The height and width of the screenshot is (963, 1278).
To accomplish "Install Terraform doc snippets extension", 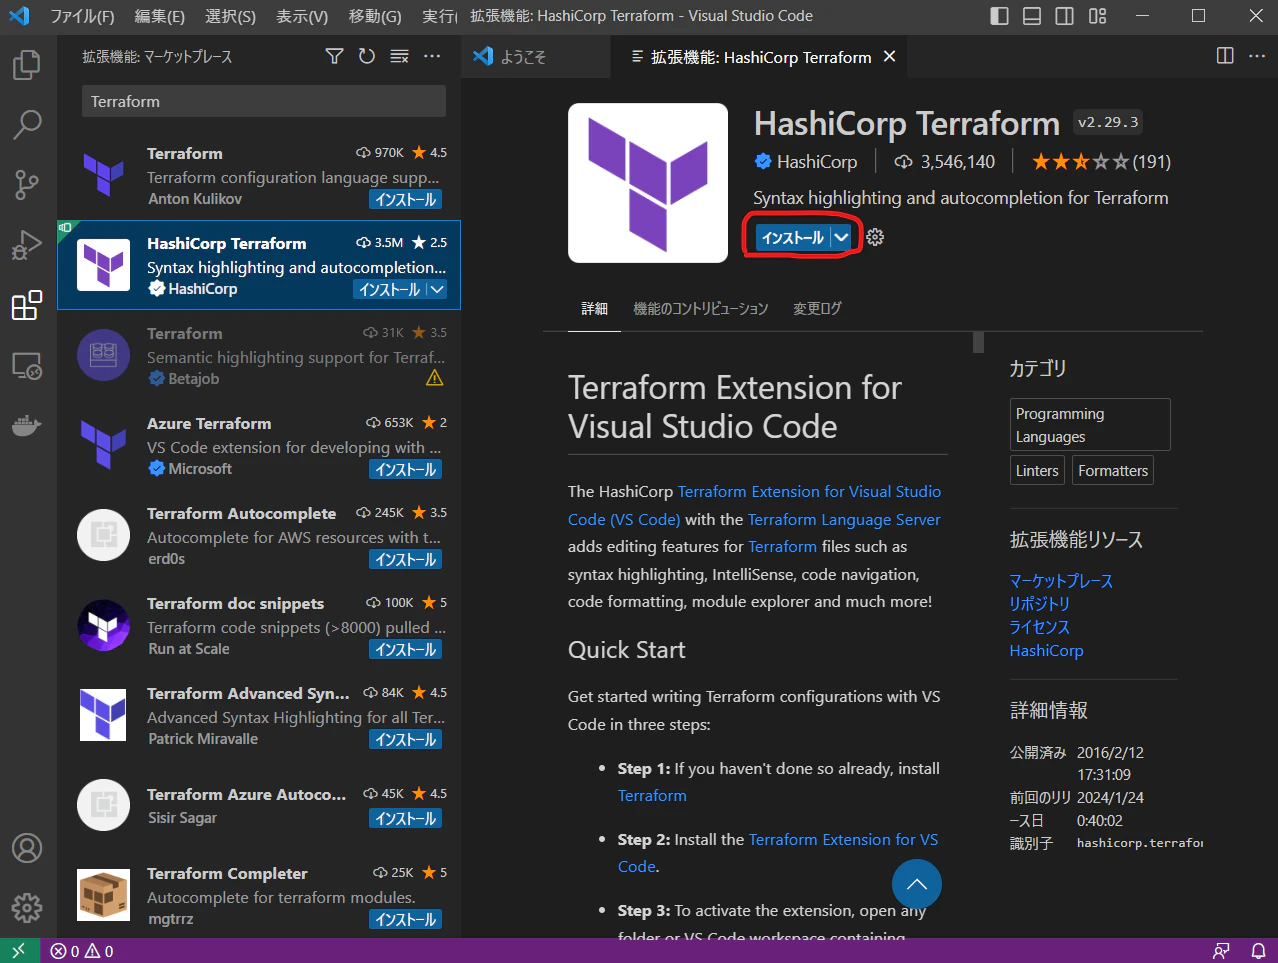I will point(406,650).
